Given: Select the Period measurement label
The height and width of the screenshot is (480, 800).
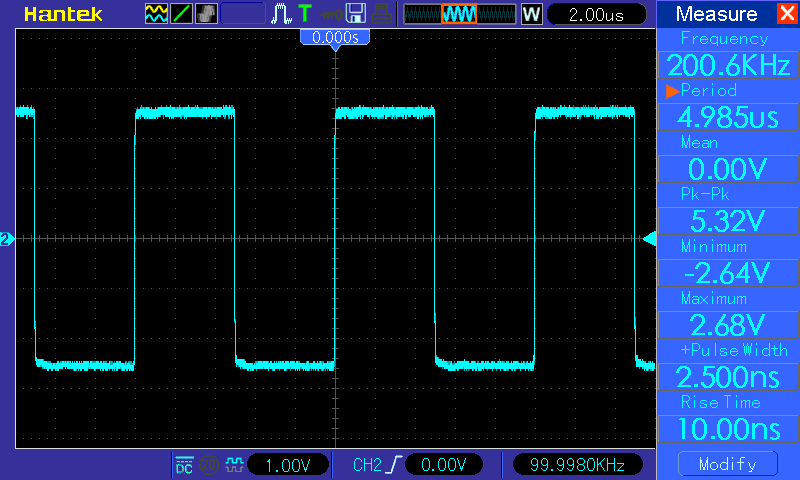Looking at the screenshot, I should pyautogui.click(x=709, y=91).
